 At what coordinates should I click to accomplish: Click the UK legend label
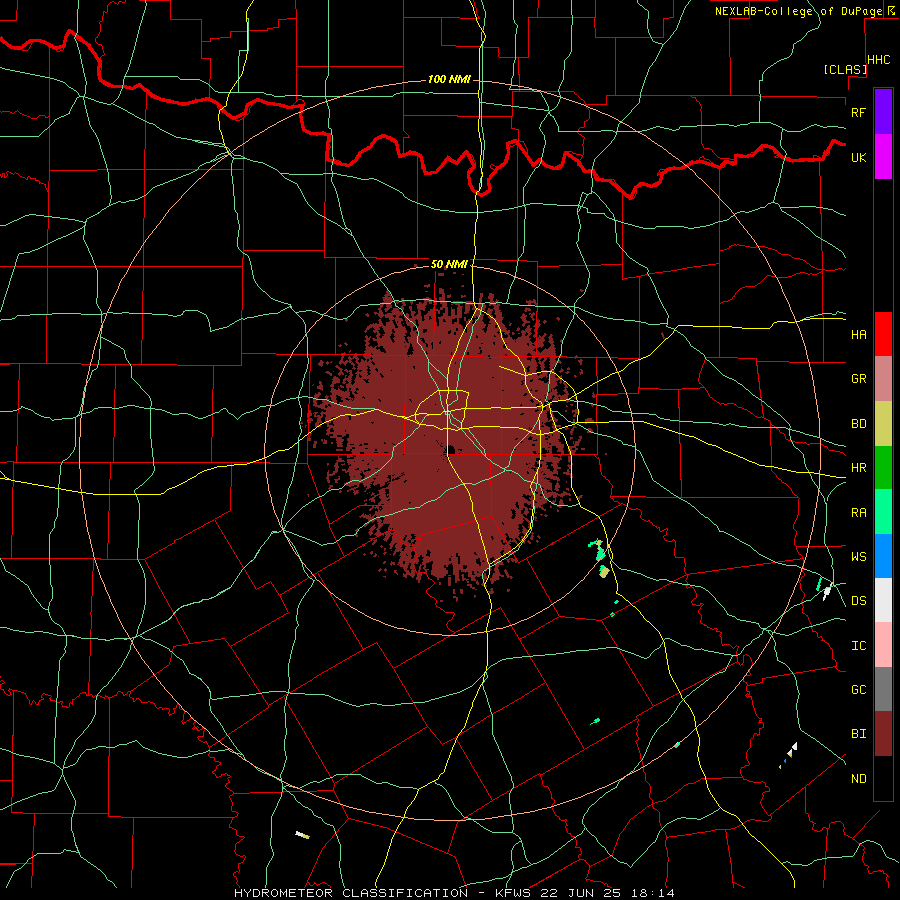click(859, 157)
